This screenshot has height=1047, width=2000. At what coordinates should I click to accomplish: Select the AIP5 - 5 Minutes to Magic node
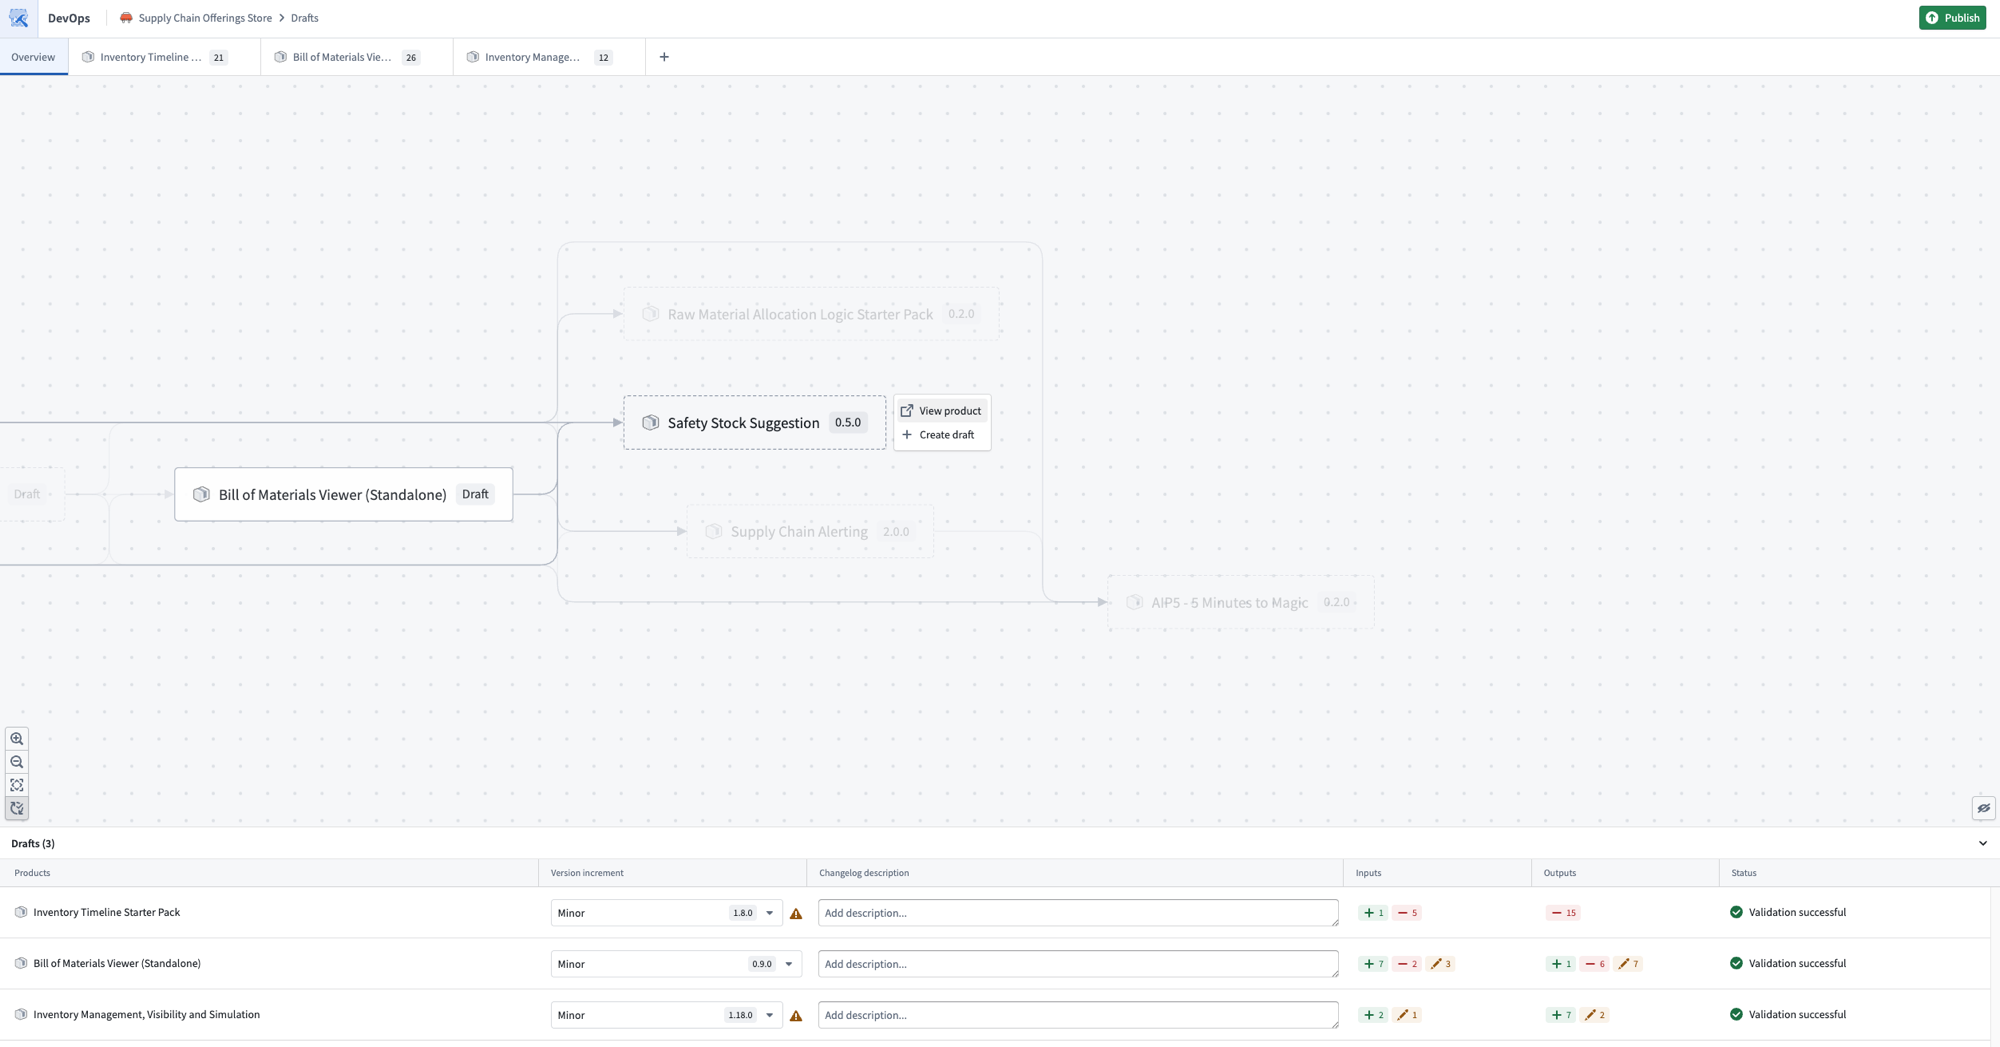click(1241, 602)
